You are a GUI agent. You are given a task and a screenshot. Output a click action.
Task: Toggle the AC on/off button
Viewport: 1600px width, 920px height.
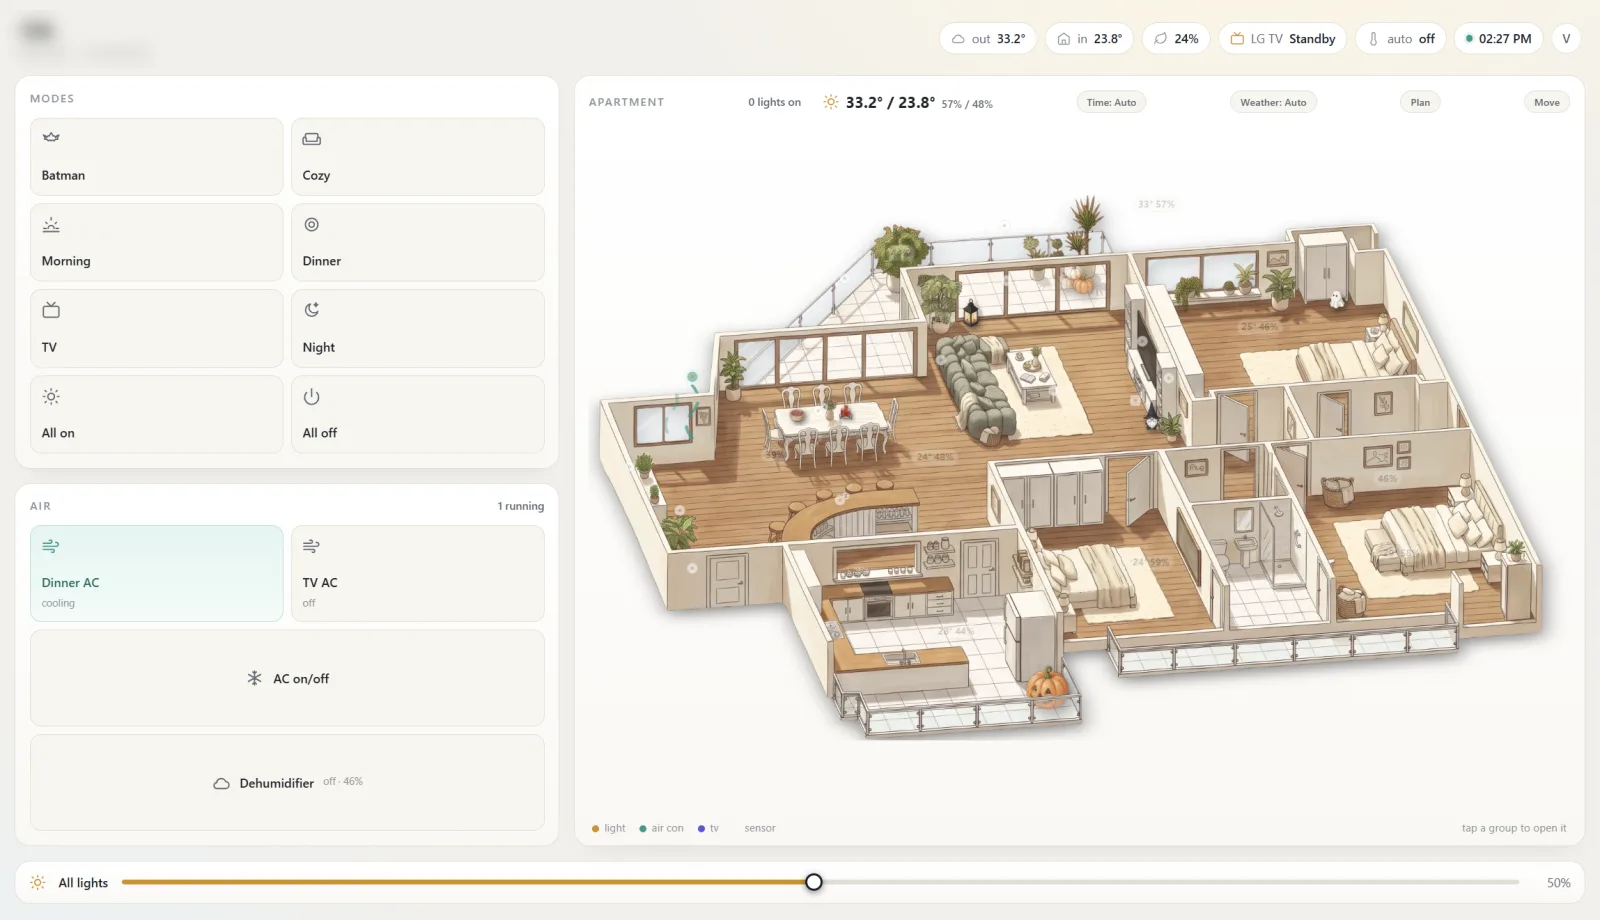point(287,678)
